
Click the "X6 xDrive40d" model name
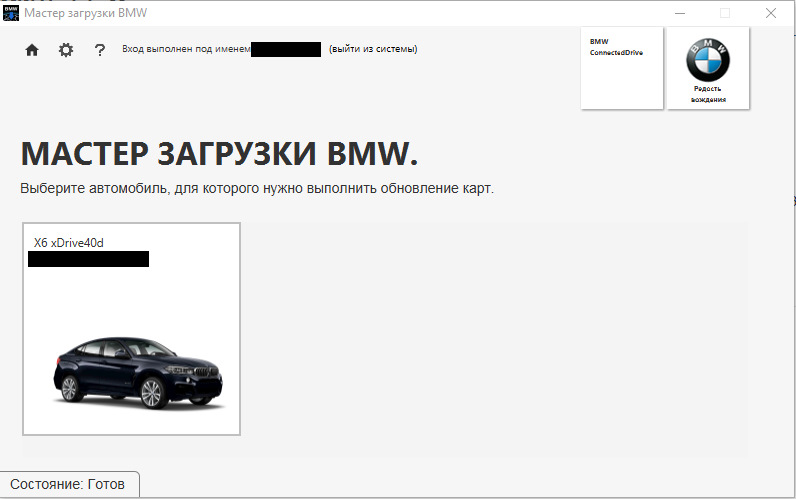coord(69,243)
